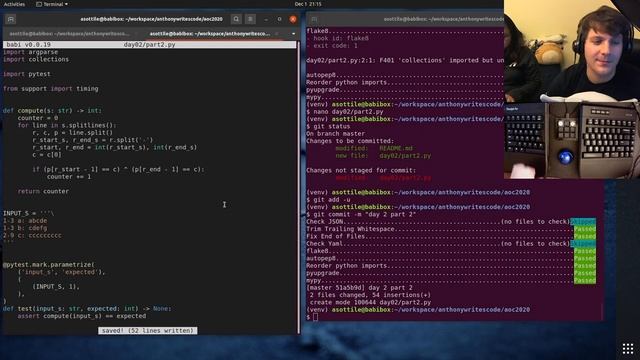The image size is (640, 360).
Task: Open the Terminal app menu in top bar
Action: pos(52,4)
